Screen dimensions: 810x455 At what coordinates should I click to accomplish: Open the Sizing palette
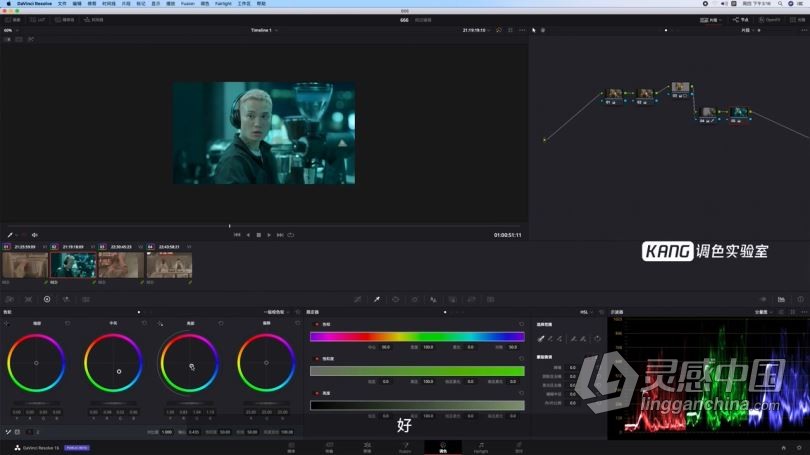472,300
